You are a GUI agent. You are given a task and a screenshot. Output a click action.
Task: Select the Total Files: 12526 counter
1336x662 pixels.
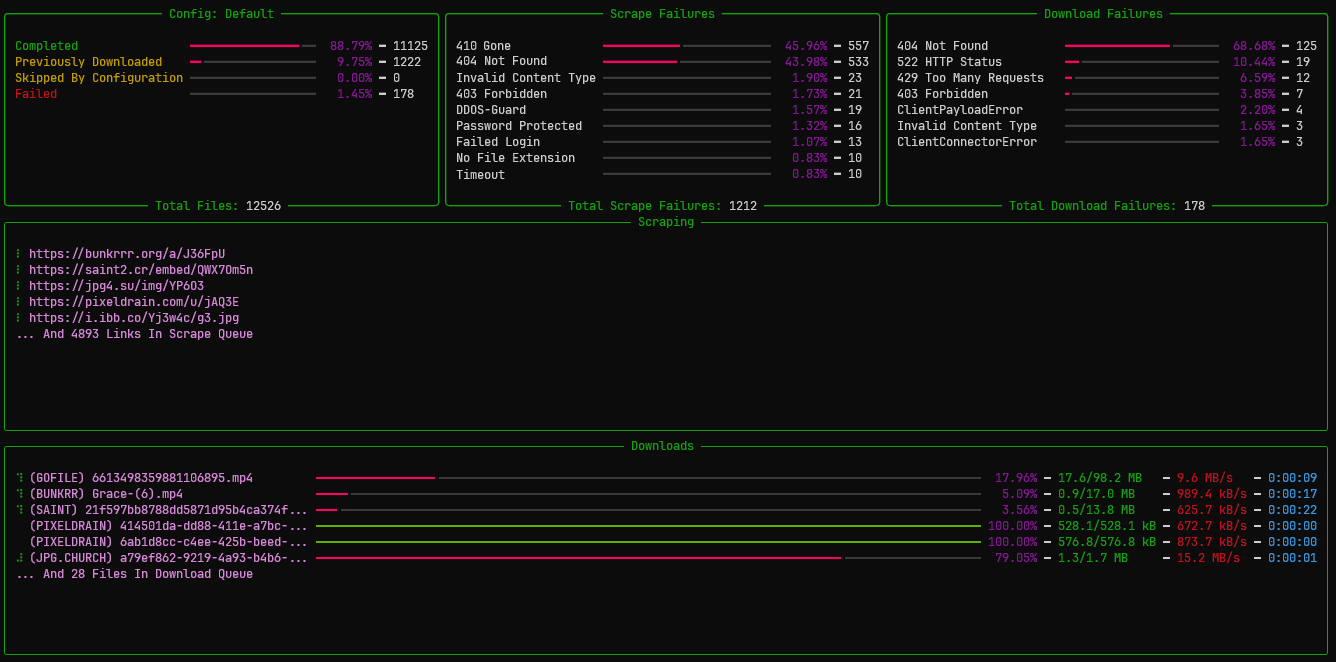(222, 205)
